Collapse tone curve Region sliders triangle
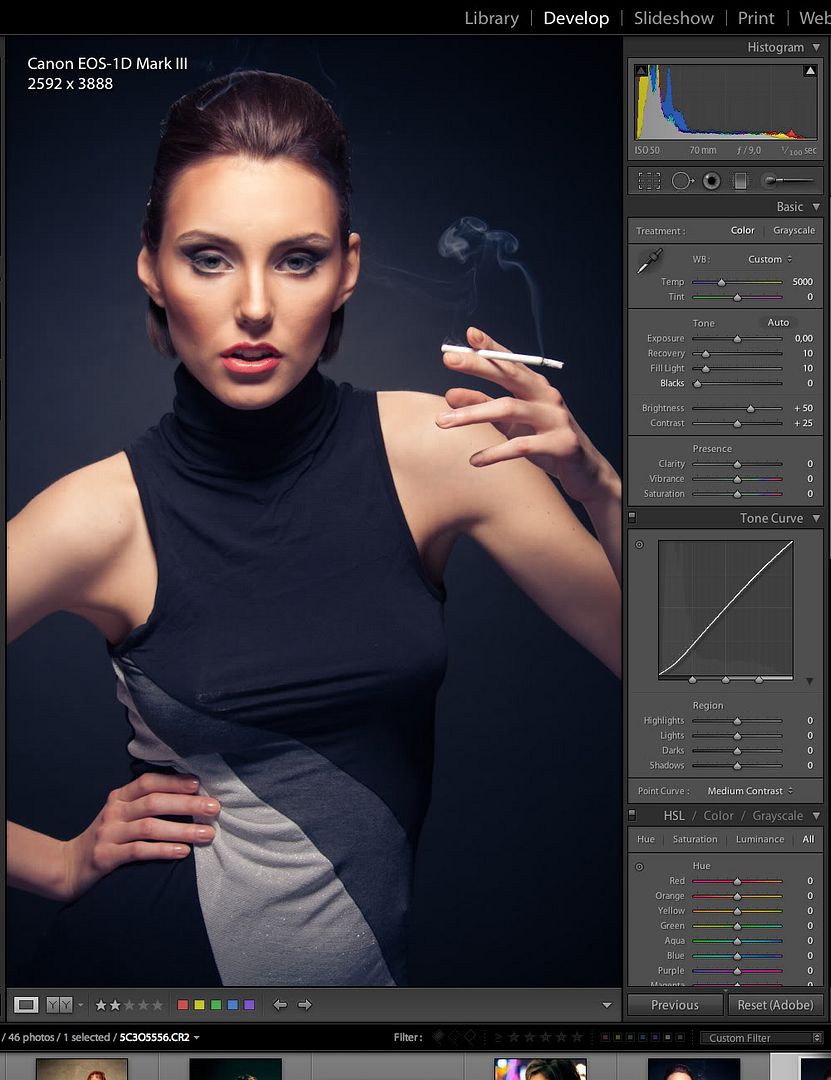The image size is (831, 1080). click(810, 681)
